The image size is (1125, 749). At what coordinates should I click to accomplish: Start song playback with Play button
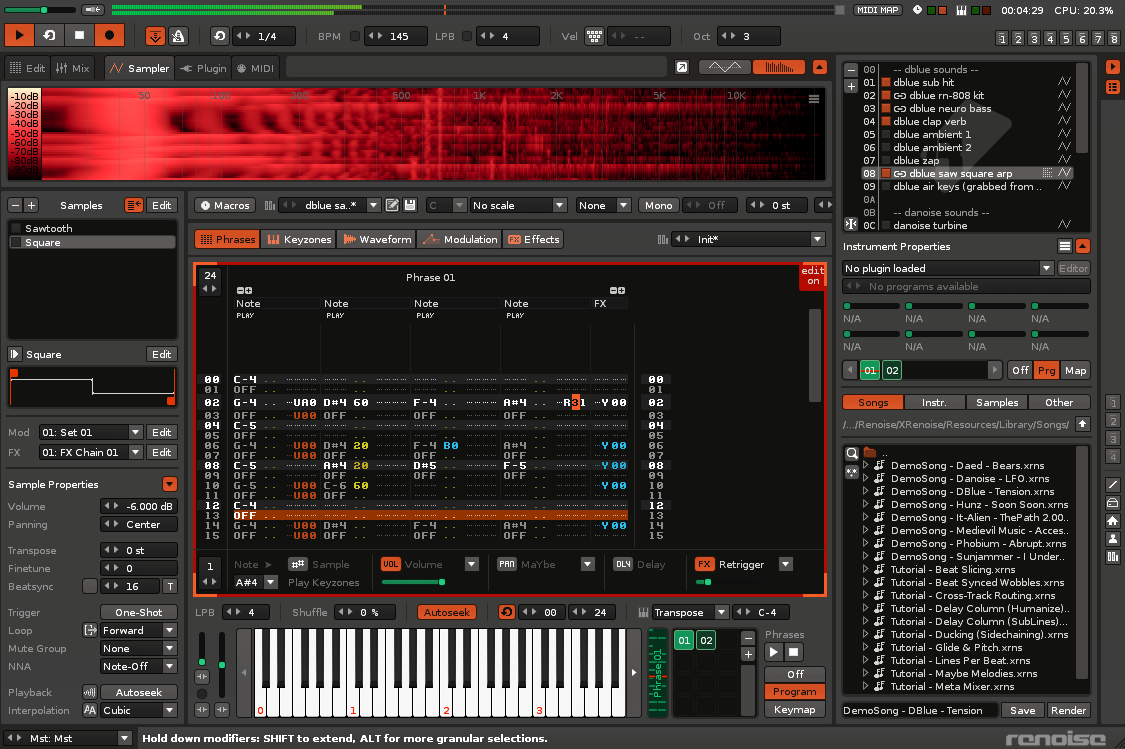(19, 35)
